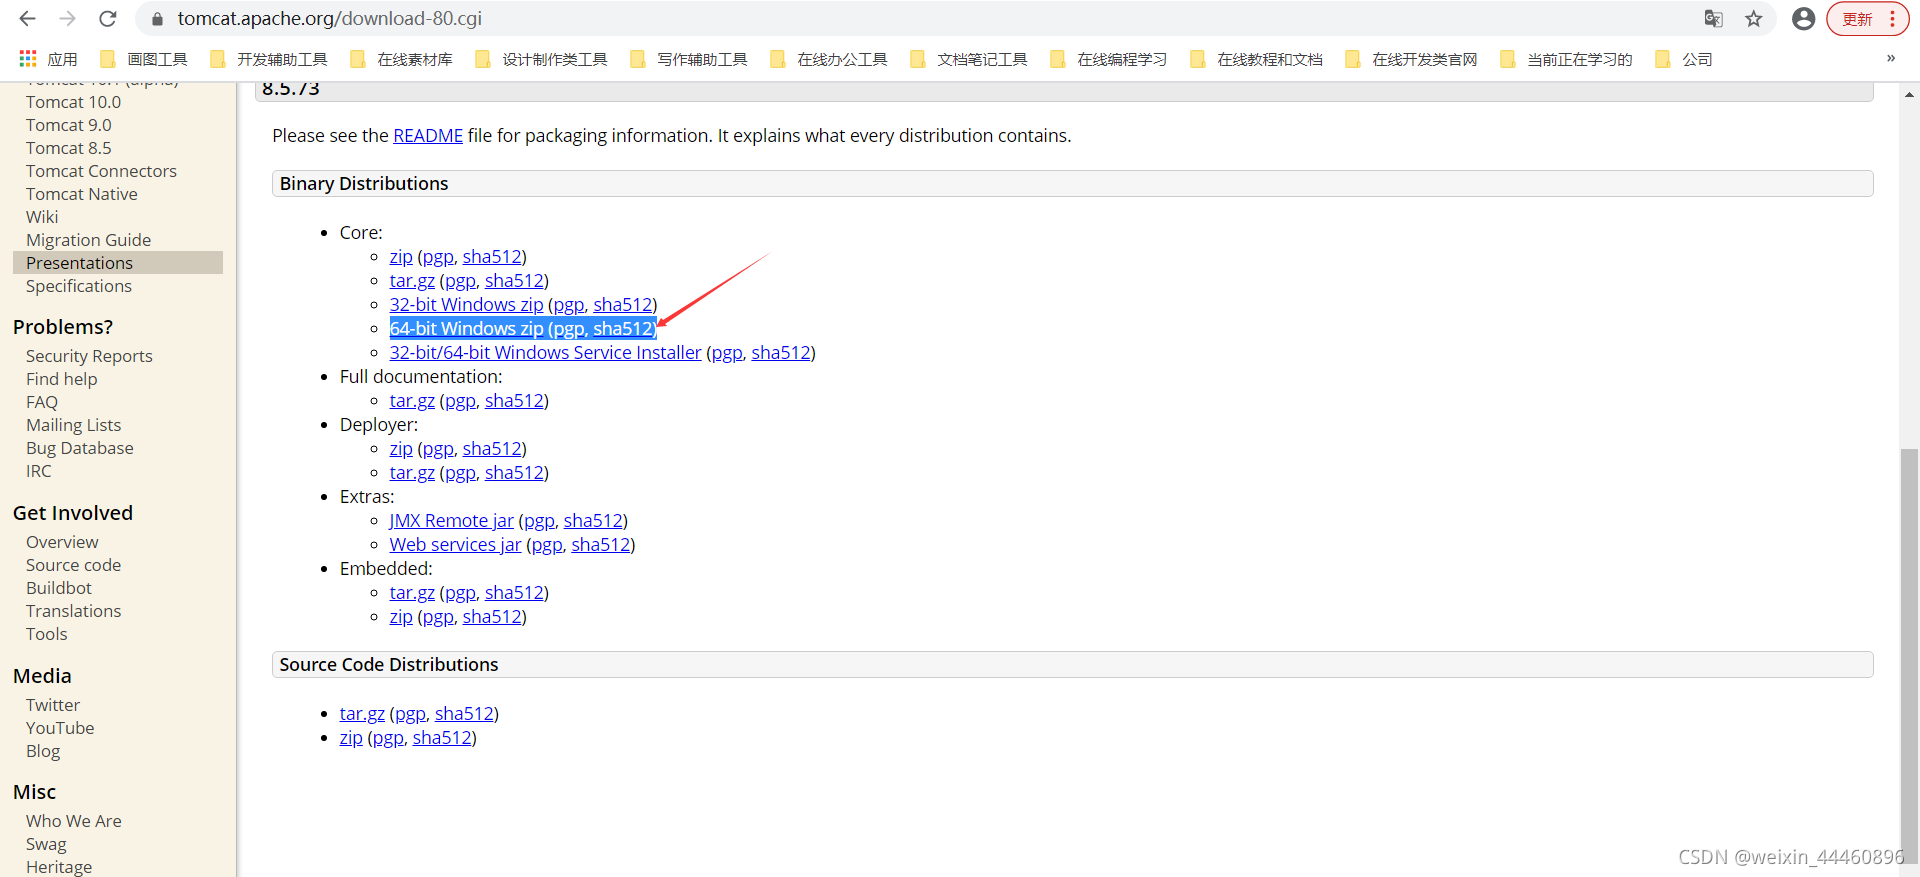
Task: Download the Source Code tar.gz
Action: pyautogui.click(x=362, y=714)
